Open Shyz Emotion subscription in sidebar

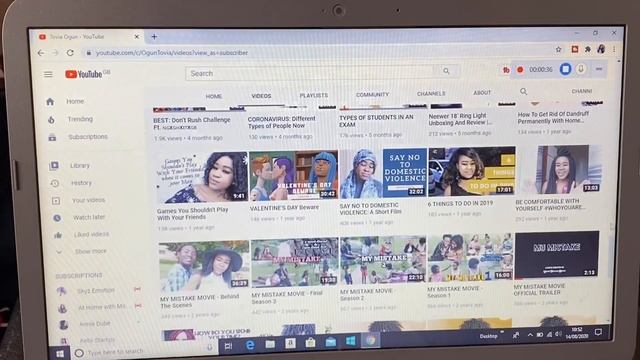tap(97, 291)
